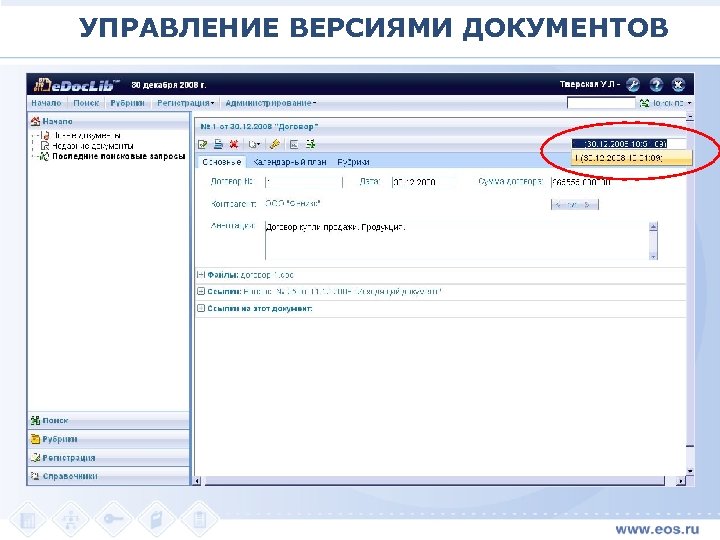Open the document version dropdown field
Screen dimensions: 720x540
629,144
